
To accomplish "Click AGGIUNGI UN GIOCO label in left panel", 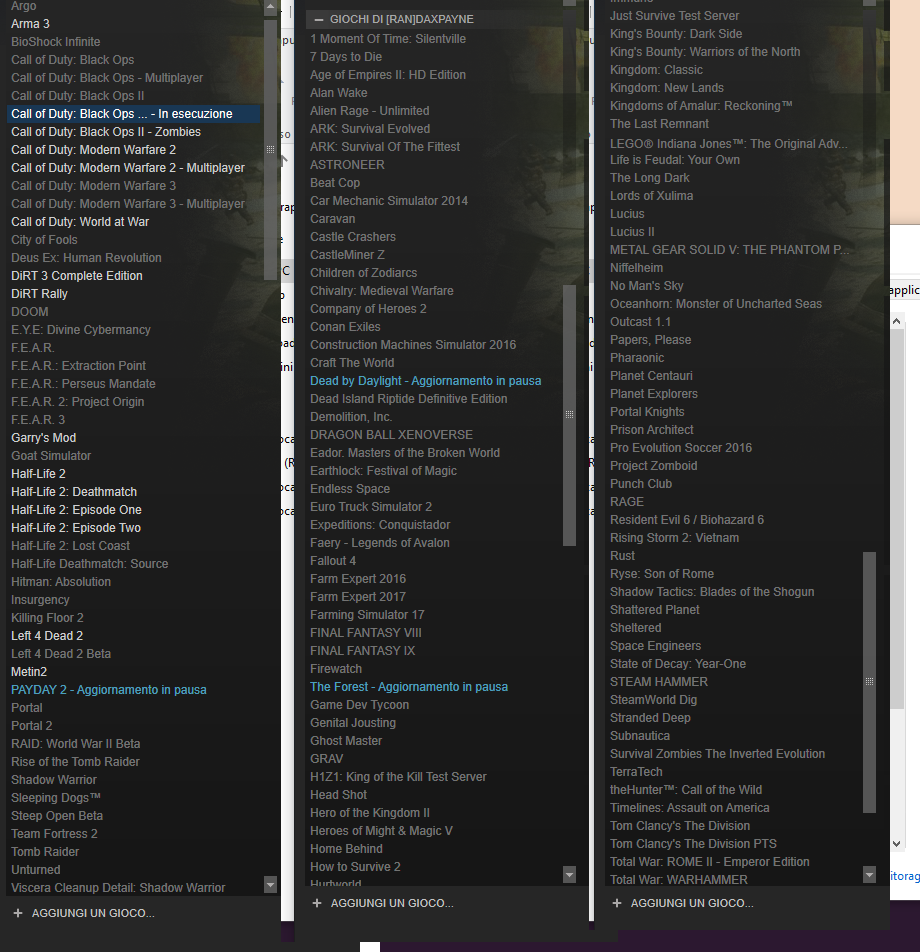I will (x=93, y=913).
